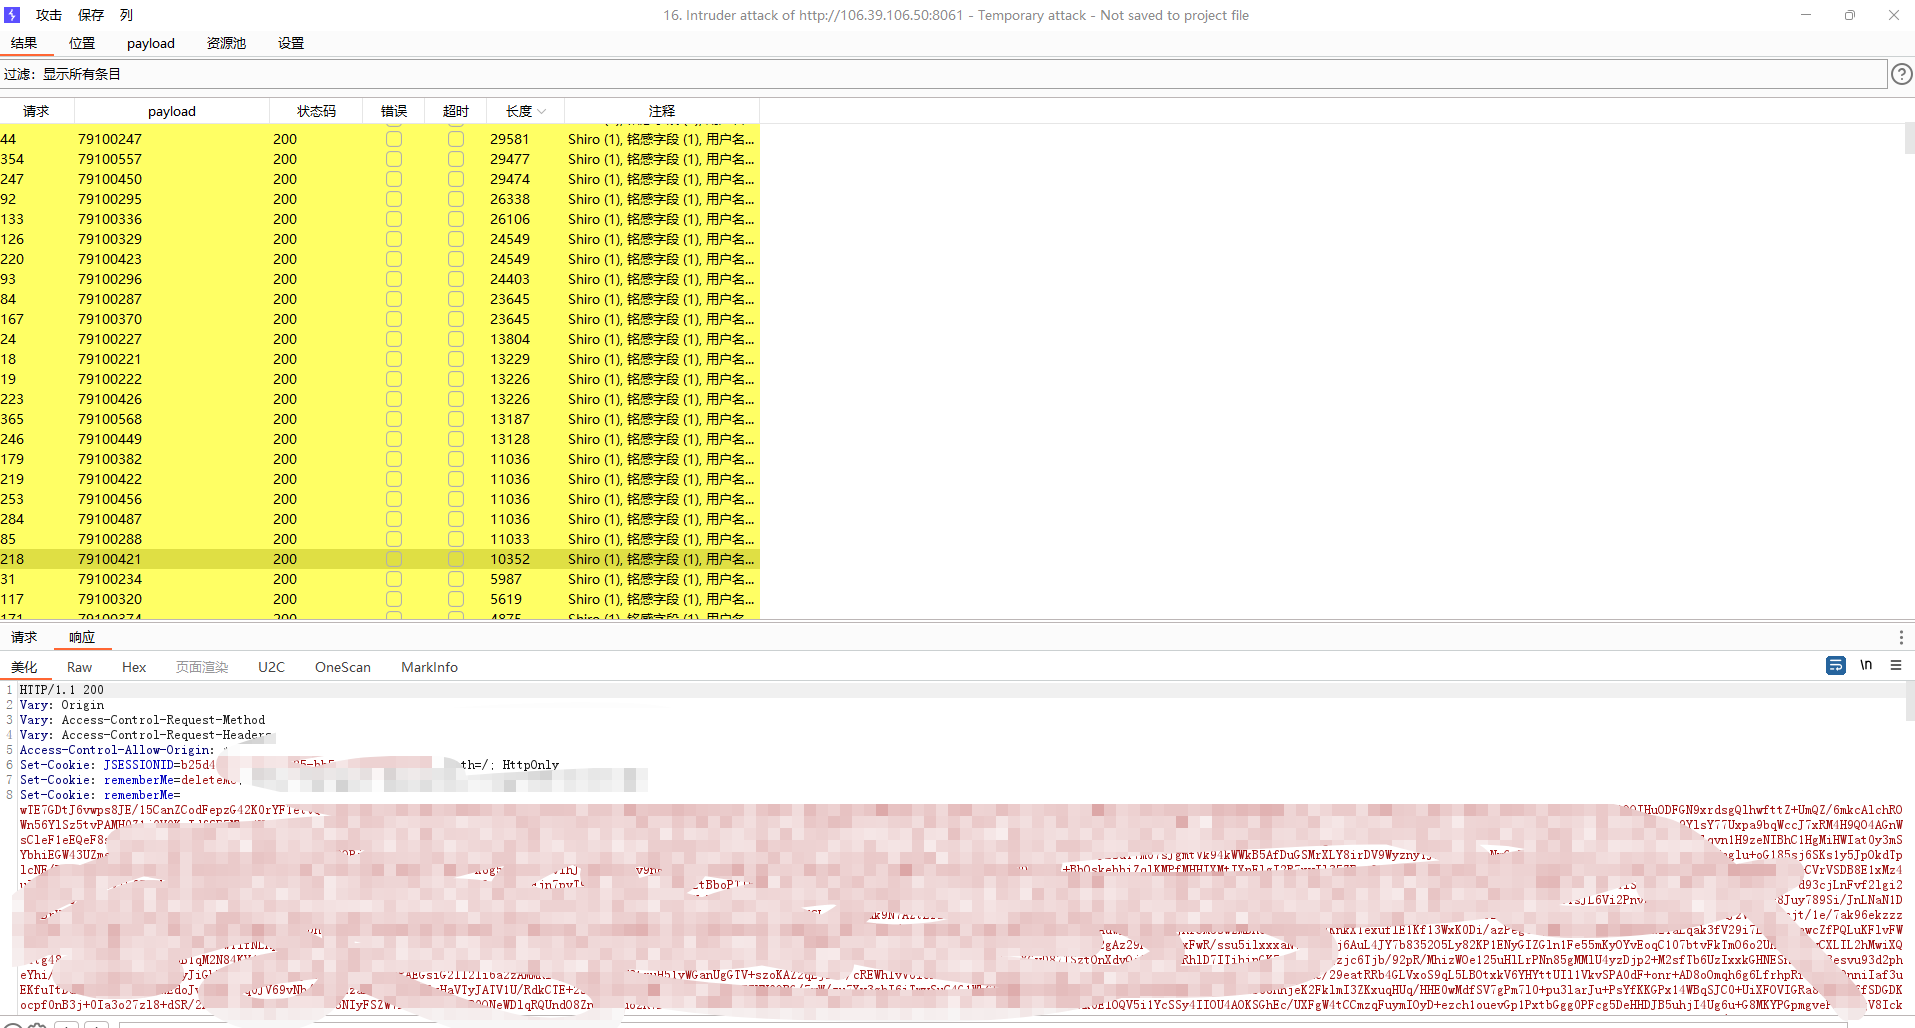Select the row with payload 79100222
Viewport: 1915px width, 1028px height.
[x=380, y=379]
